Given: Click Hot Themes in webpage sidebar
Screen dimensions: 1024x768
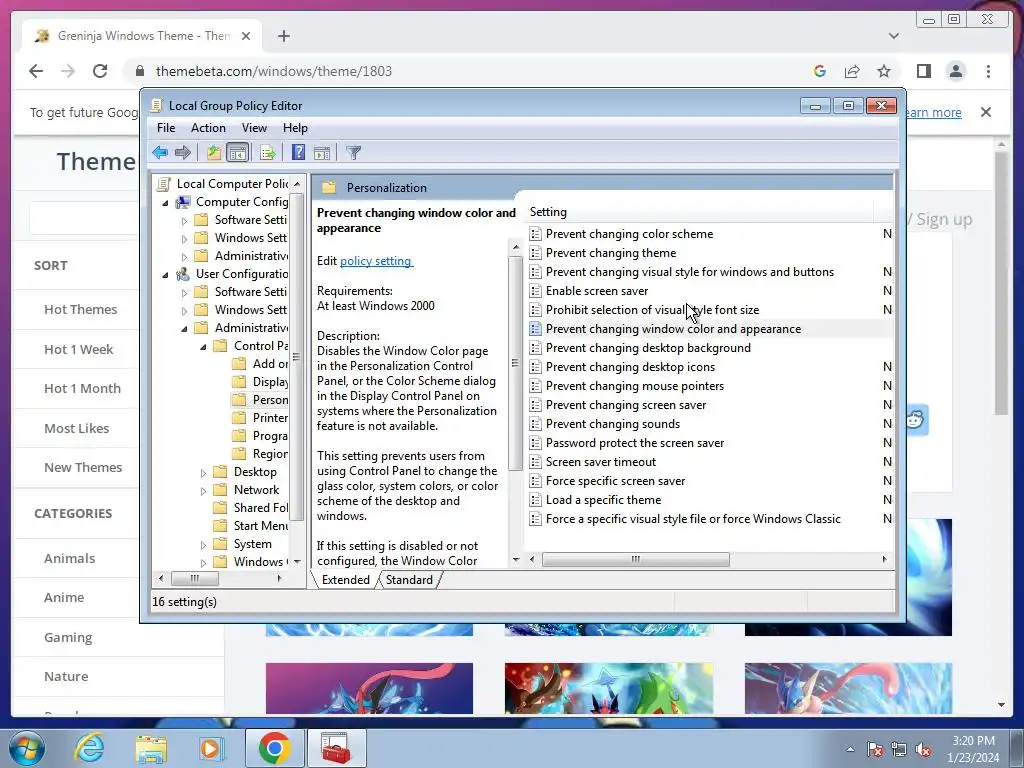Looking at the screenshot, I should coord(80,310).
